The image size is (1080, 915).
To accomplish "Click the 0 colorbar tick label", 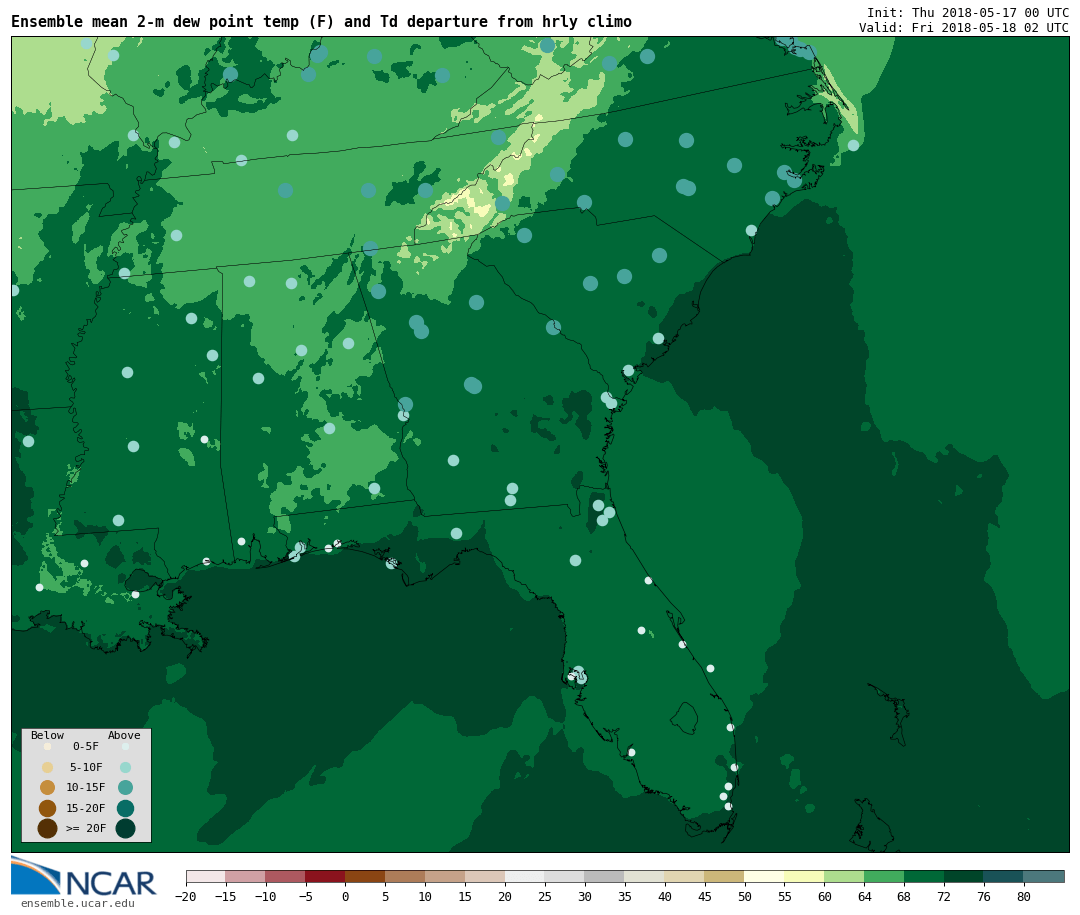I will coord(346,896).
